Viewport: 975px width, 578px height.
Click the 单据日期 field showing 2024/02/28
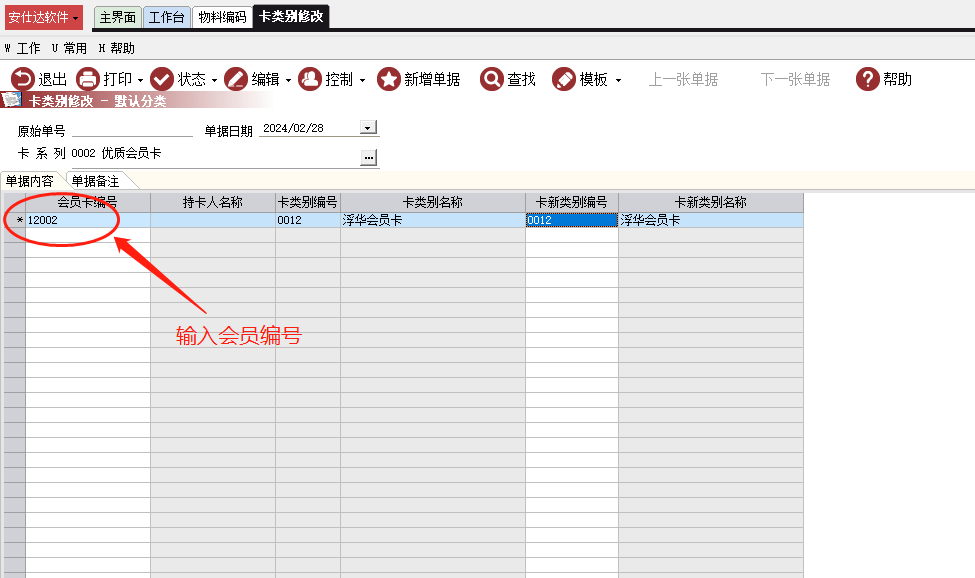click(x=310, y=128)
